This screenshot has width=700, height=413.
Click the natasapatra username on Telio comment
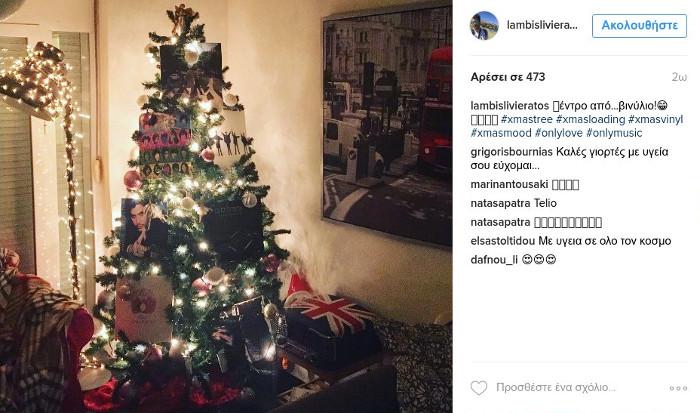coord(500,203)
